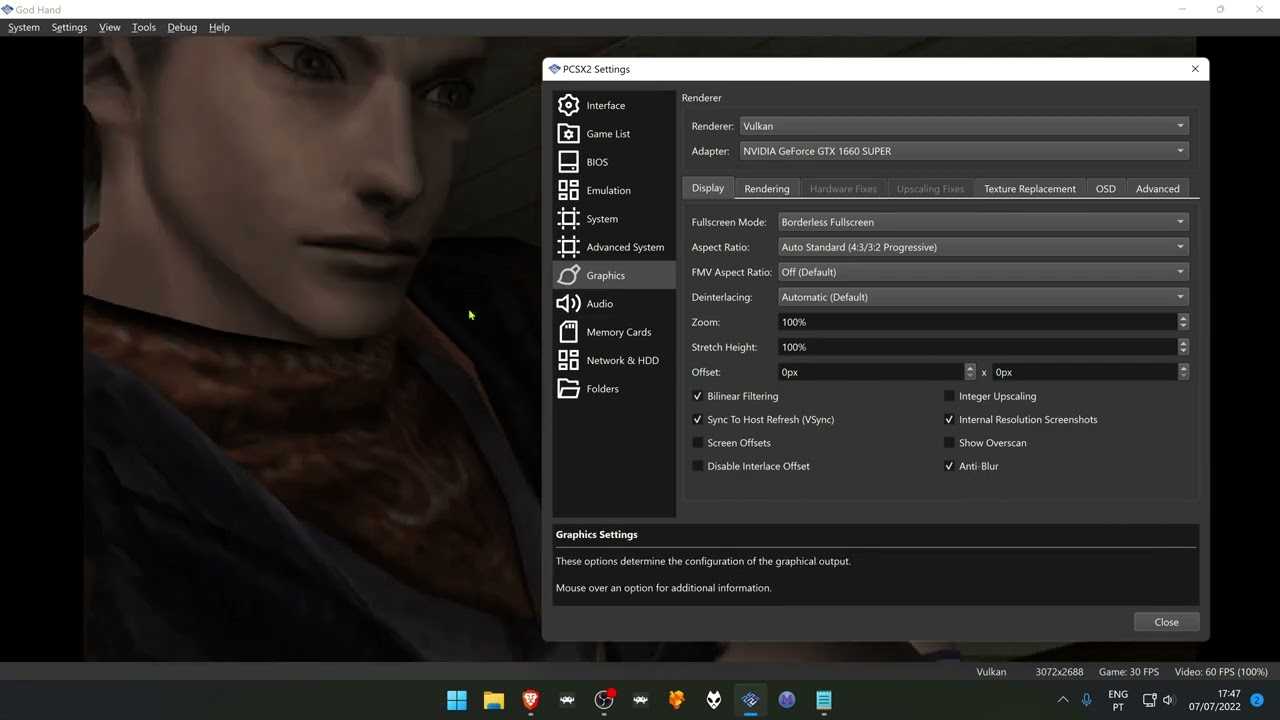Screen dimensions: 1280x720
Task: Click the Stretch Height spinner arrows
Action: [1183, 347]
